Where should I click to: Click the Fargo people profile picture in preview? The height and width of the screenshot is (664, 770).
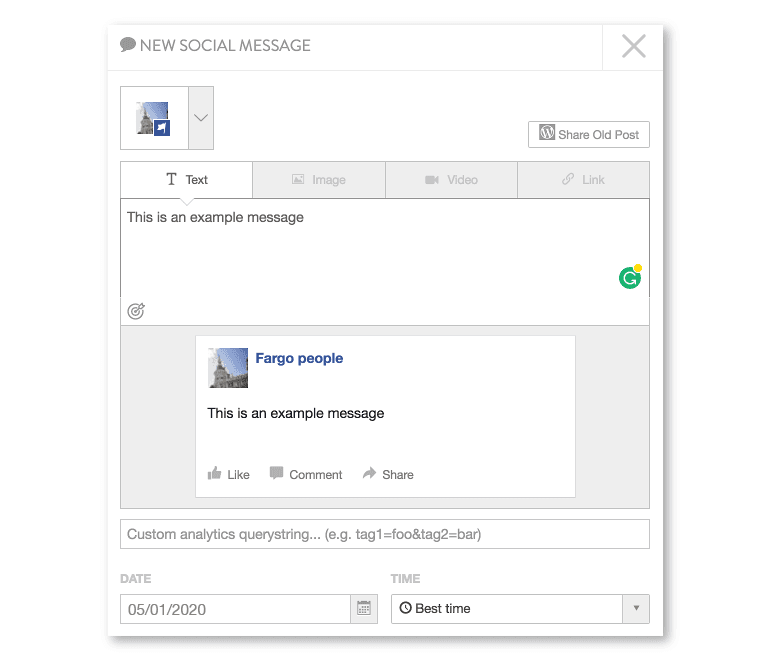point(228,368)
